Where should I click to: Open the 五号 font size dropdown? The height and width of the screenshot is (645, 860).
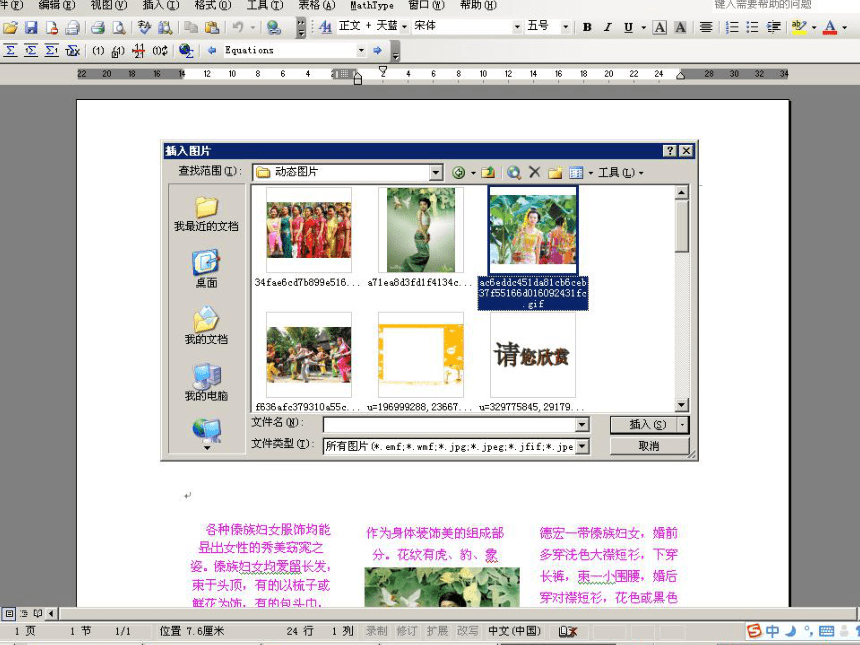(565, 27)
